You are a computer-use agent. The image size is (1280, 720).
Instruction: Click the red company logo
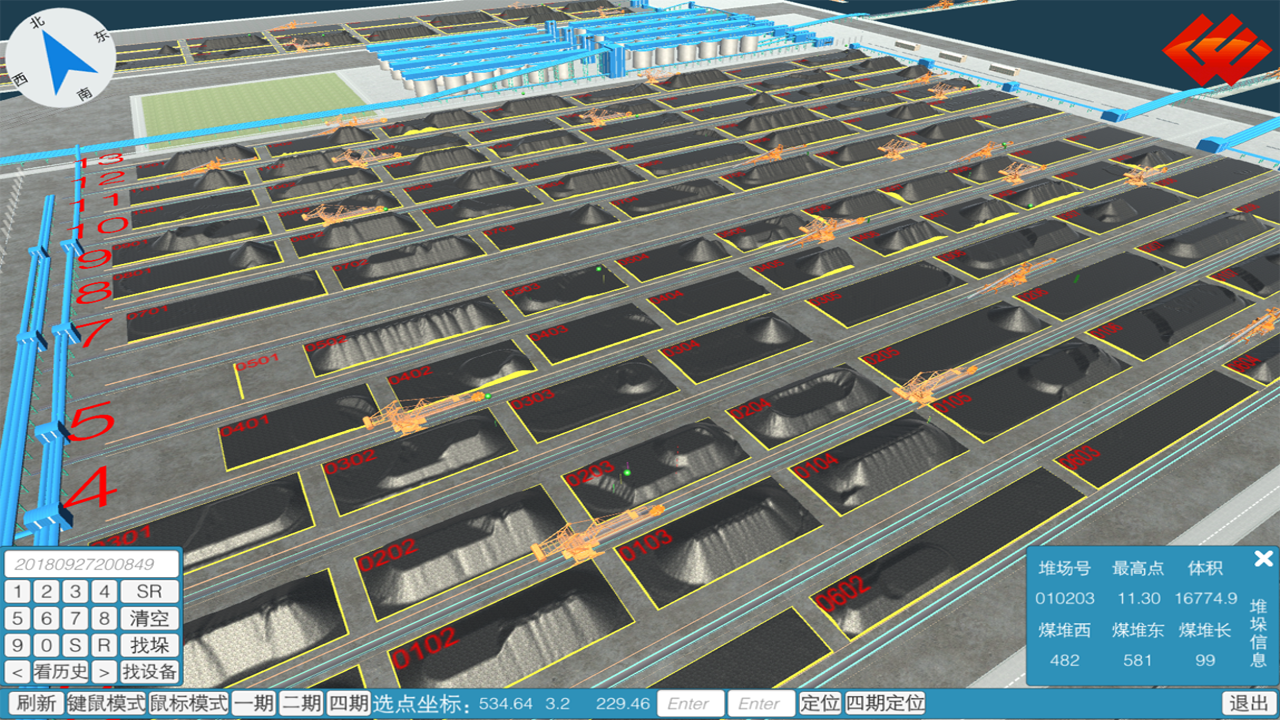pyautogui.click(x=1213, y=50)
